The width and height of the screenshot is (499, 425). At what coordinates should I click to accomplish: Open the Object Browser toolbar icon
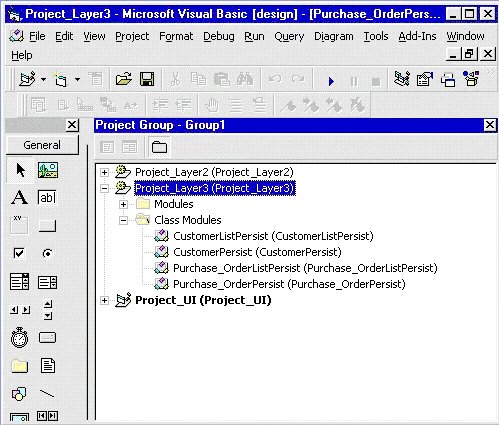471,78
